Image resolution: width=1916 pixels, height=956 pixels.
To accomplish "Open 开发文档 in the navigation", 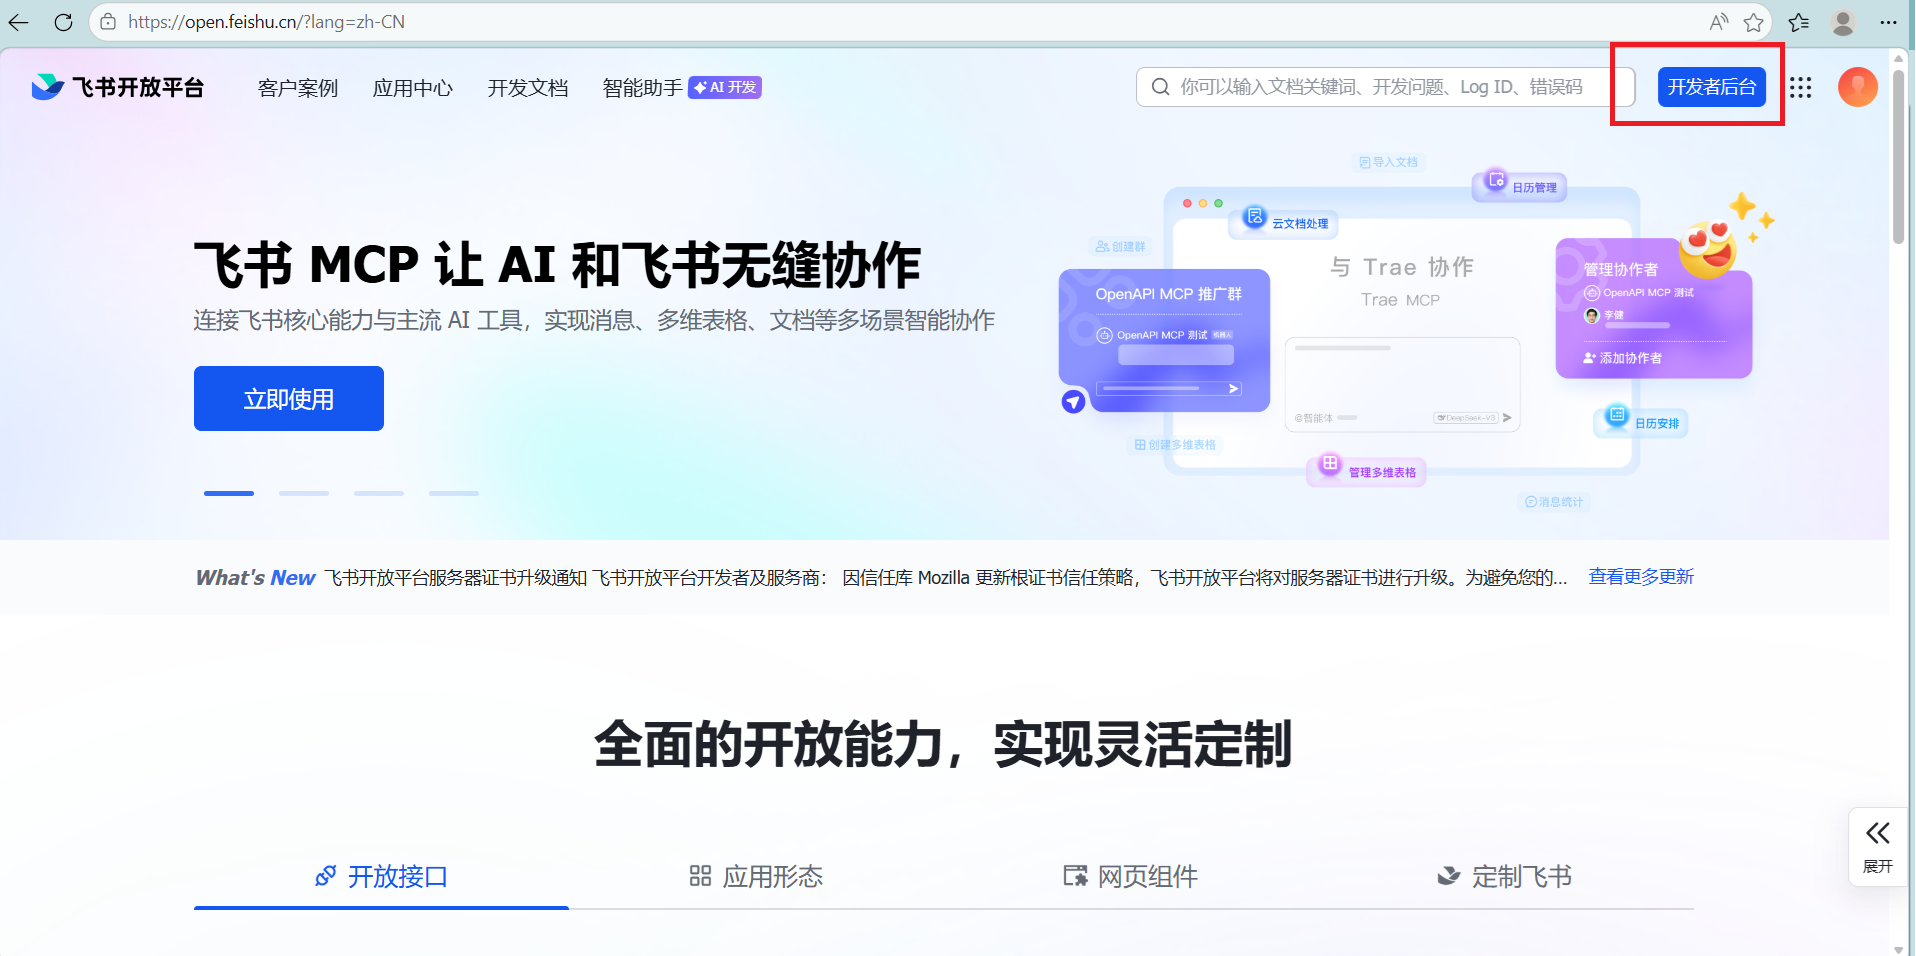I will (528, 88).
